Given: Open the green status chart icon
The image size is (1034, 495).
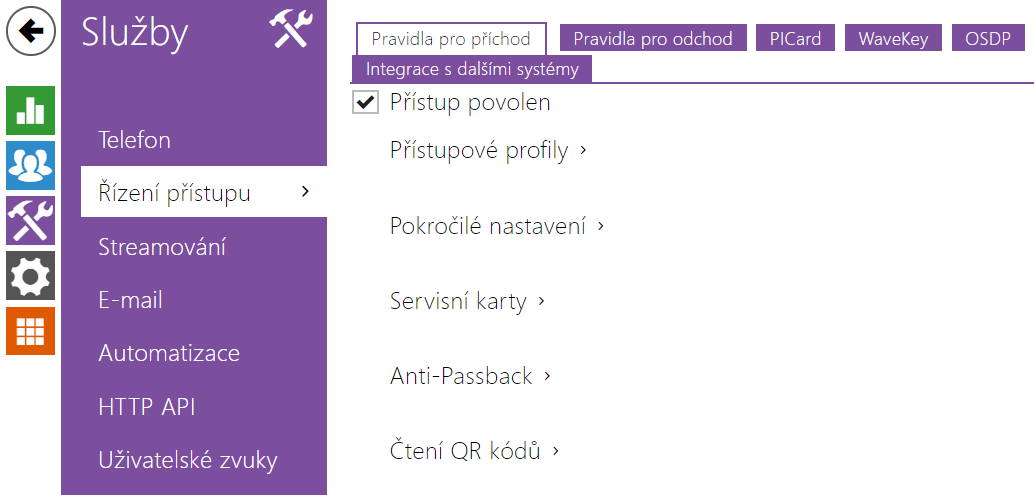Looking at the screenshot, I should [x=31, y=110].
